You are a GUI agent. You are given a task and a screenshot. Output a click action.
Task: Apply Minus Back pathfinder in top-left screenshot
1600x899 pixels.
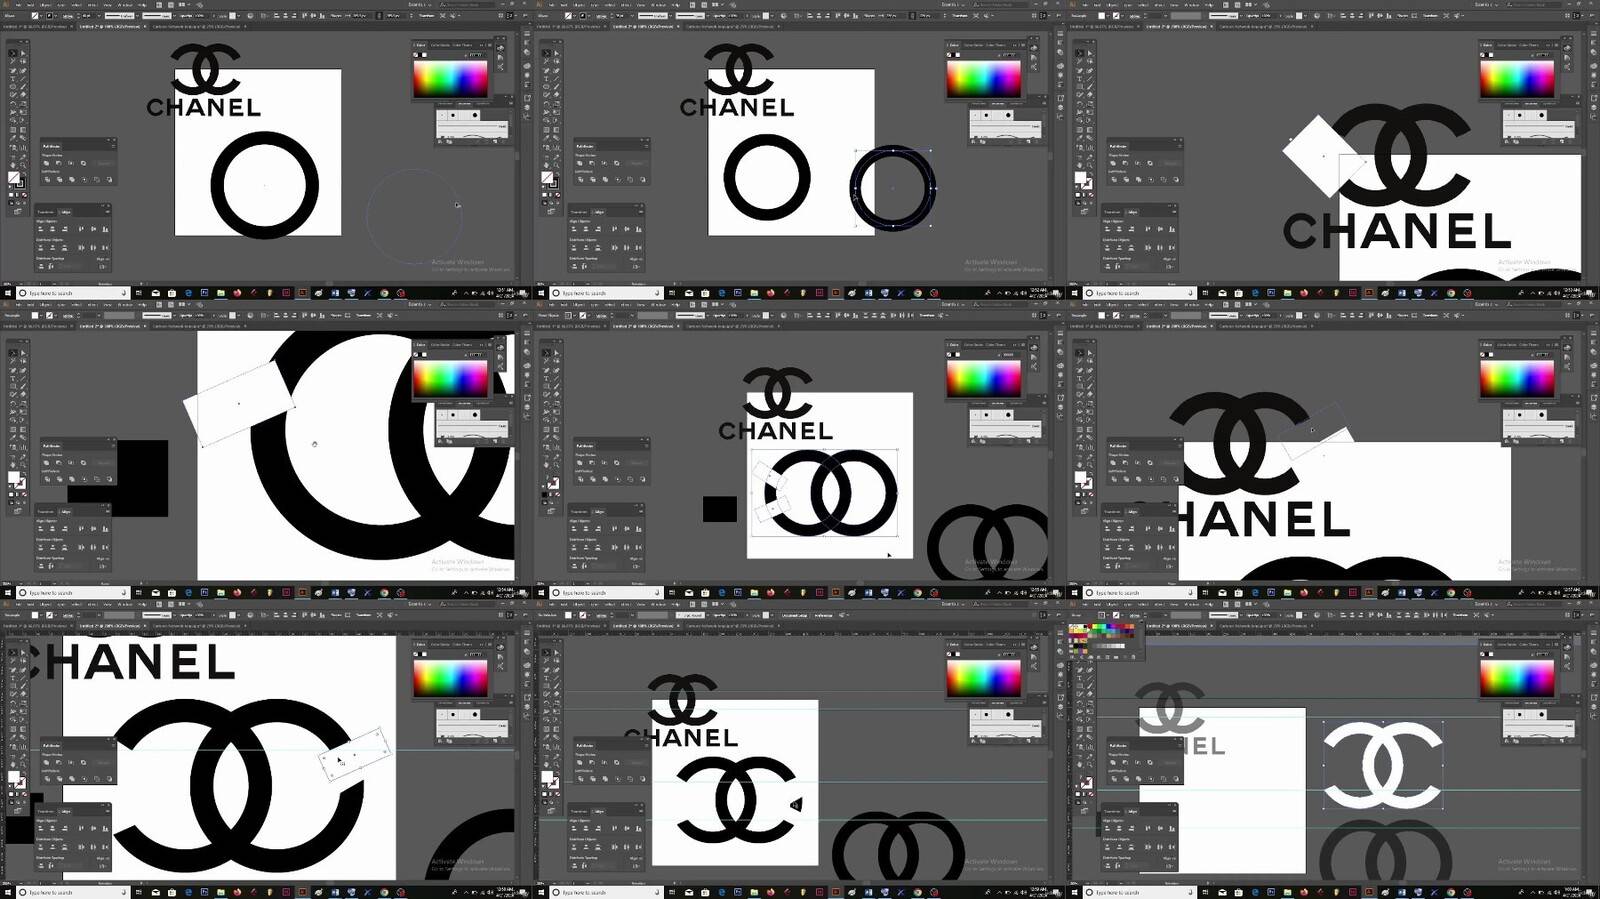108,180
